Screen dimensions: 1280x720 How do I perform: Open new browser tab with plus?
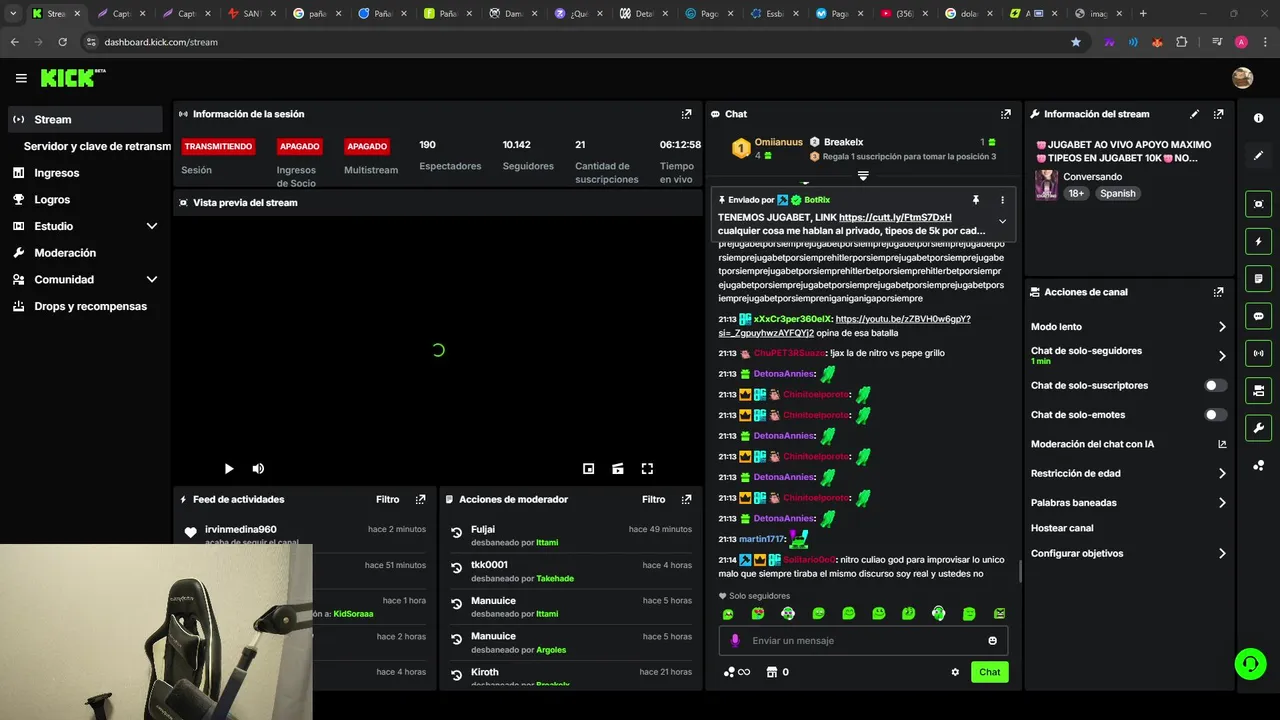click(x=1143, y=14)
